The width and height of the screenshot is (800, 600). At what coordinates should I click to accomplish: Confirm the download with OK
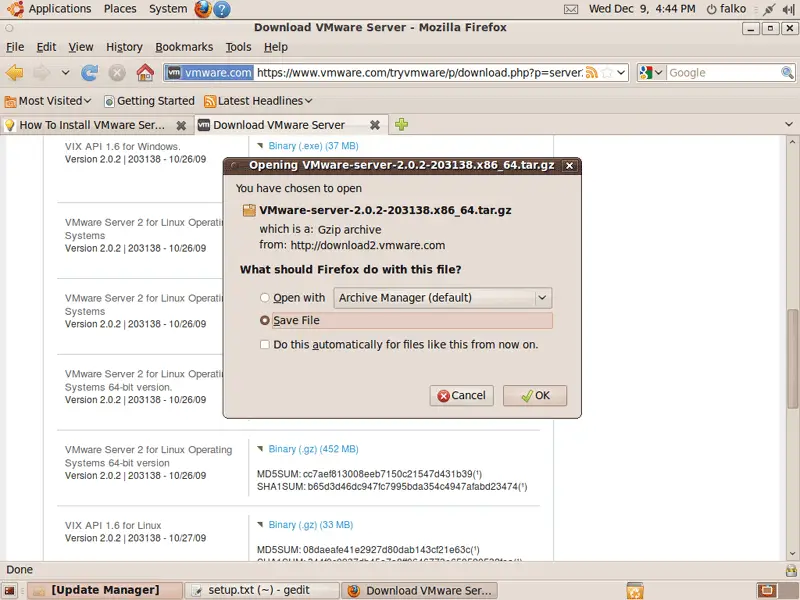point(535,395)
